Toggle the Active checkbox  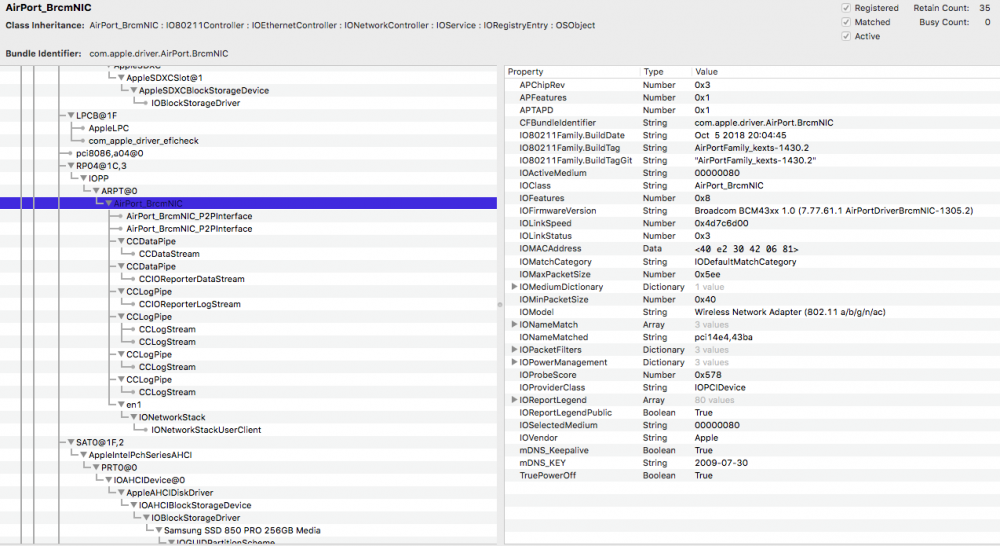coord(846,36)
